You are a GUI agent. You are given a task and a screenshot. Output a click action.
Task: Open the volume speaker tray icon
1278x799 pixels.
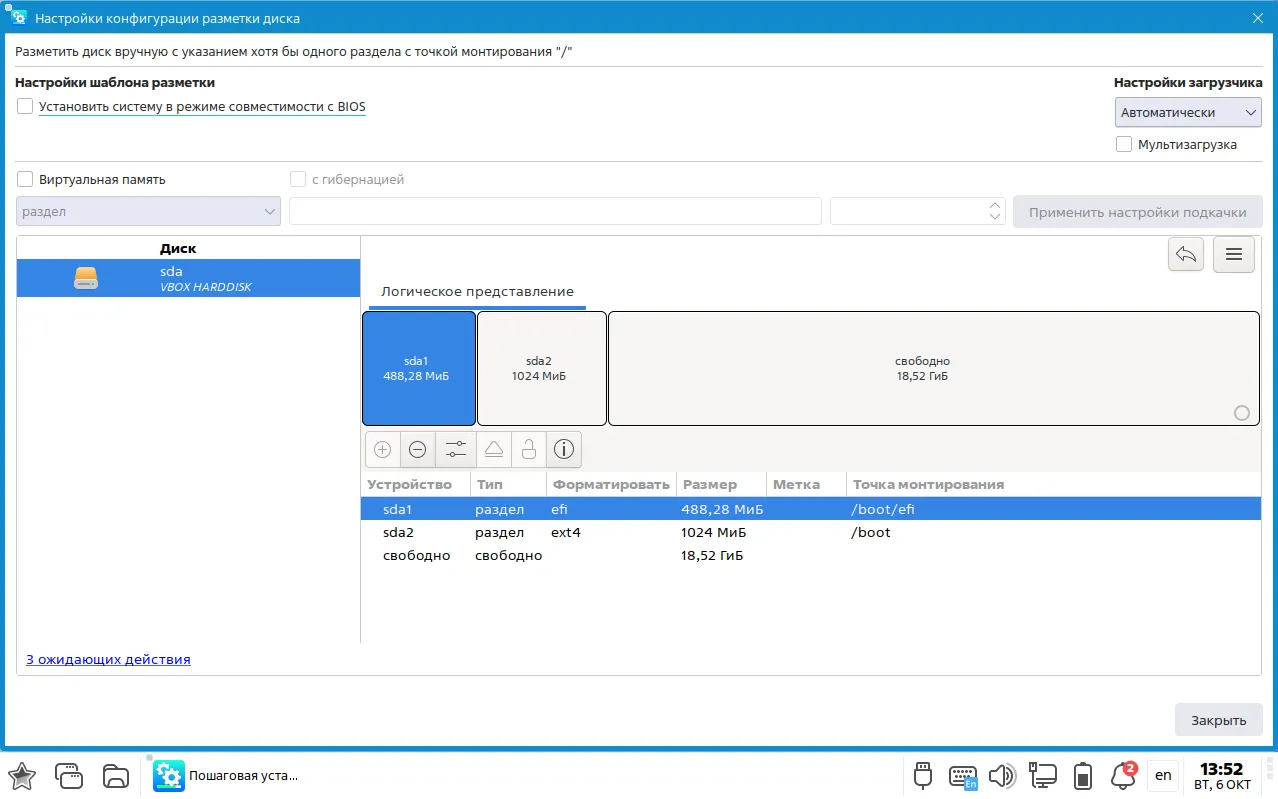[1002, 775]
